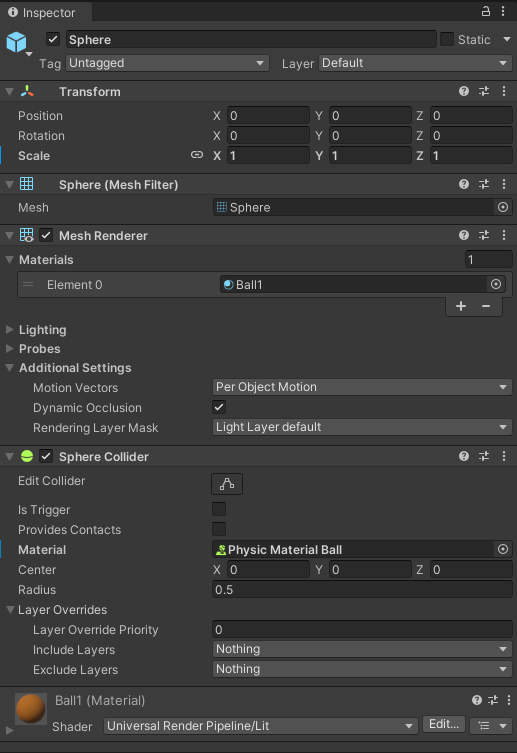Viewport: 517px width, 753px height.
Task: Collapse the Materials list foldout
Action: pos(9,259)
